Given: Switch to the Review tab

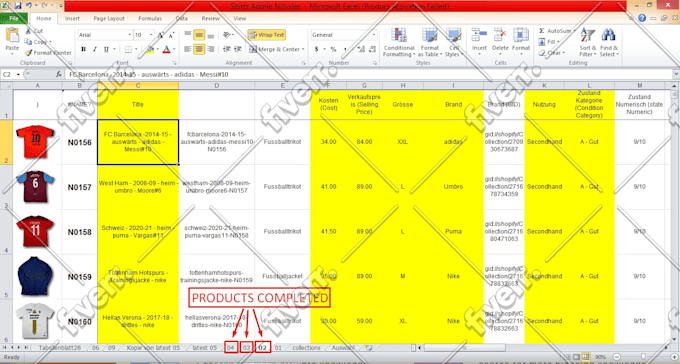Looking at the screenshot, I should click(211, 19).
